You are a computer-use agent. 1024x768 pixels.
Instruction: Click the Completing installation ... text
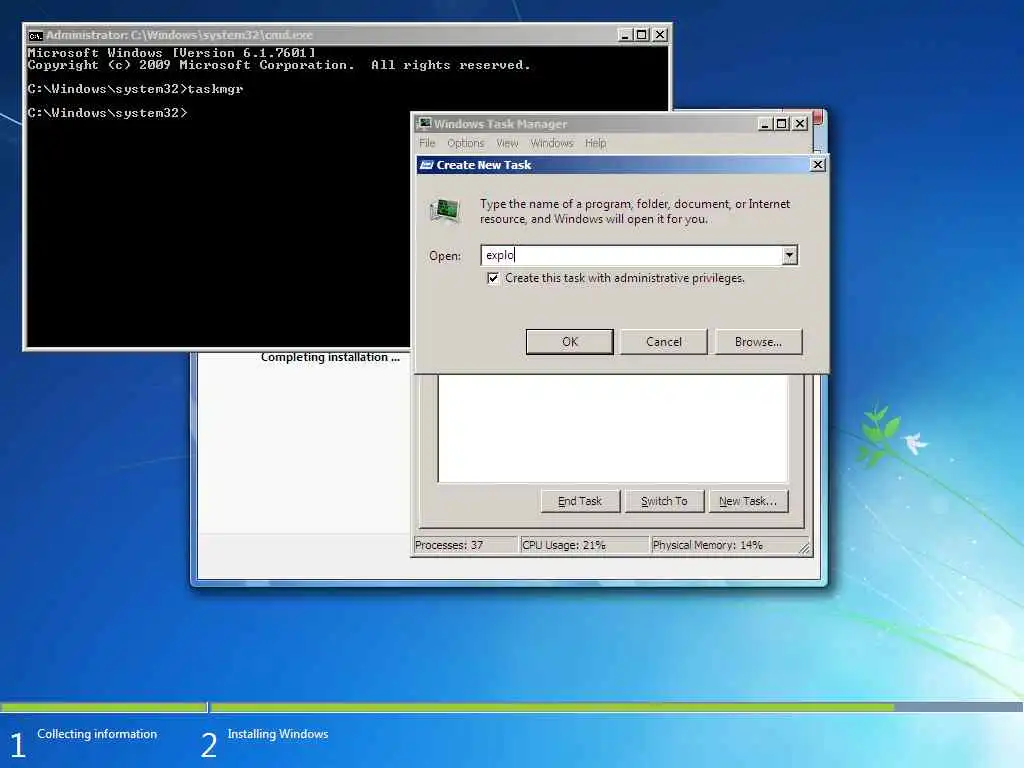(330, 357)
